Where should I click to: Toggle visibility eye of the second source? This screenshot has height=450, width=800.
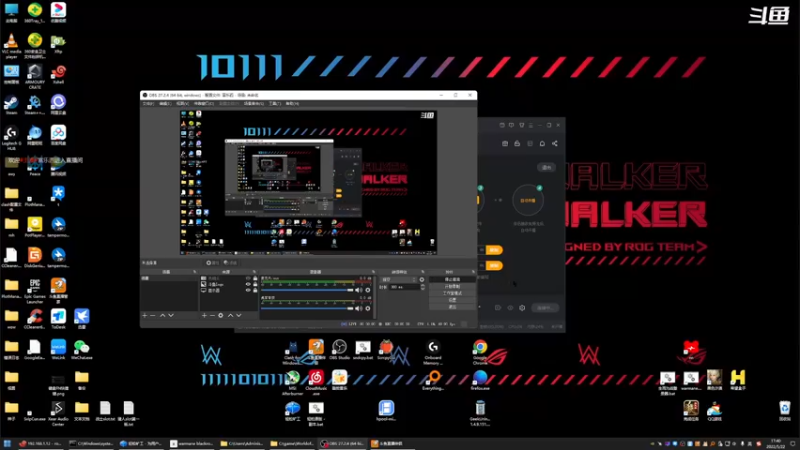pyautogui.click(x=248, y=284)
